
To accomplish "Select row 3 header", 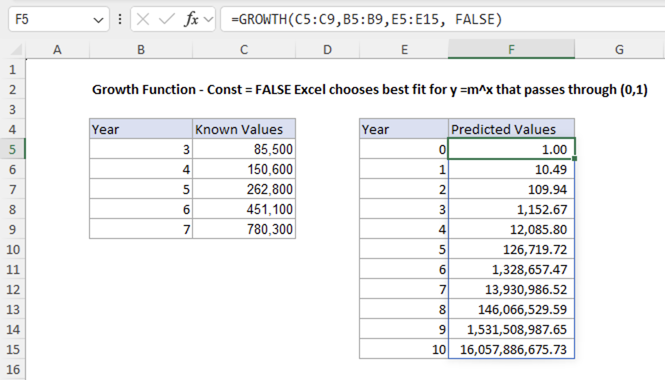I will 13,109.
